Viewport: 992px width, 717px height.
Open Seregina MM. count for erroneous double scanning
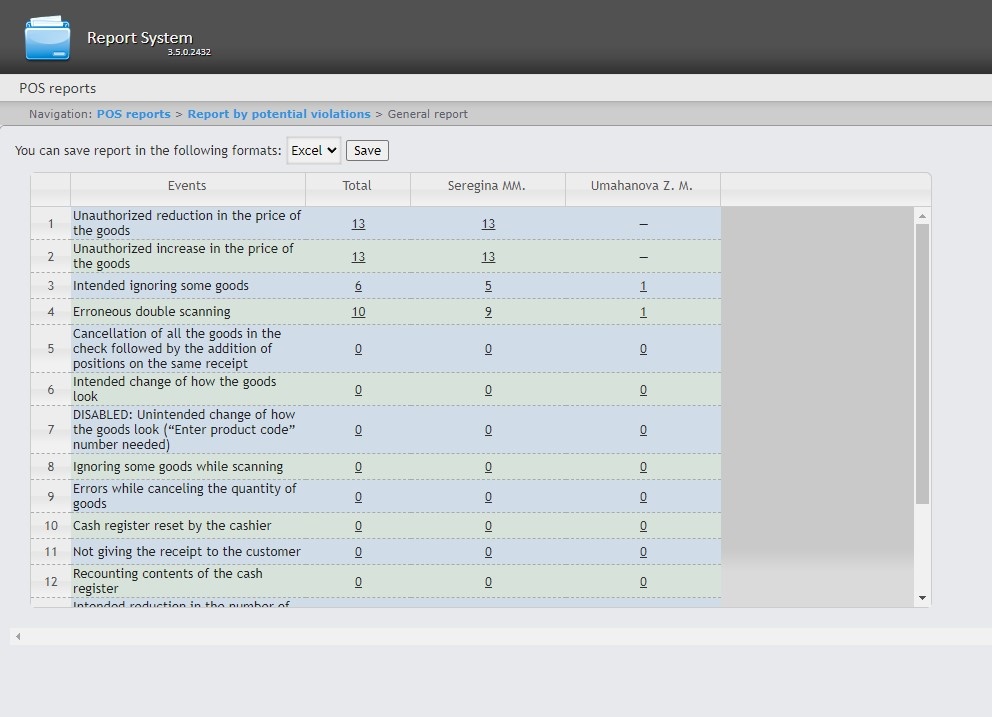488,312
